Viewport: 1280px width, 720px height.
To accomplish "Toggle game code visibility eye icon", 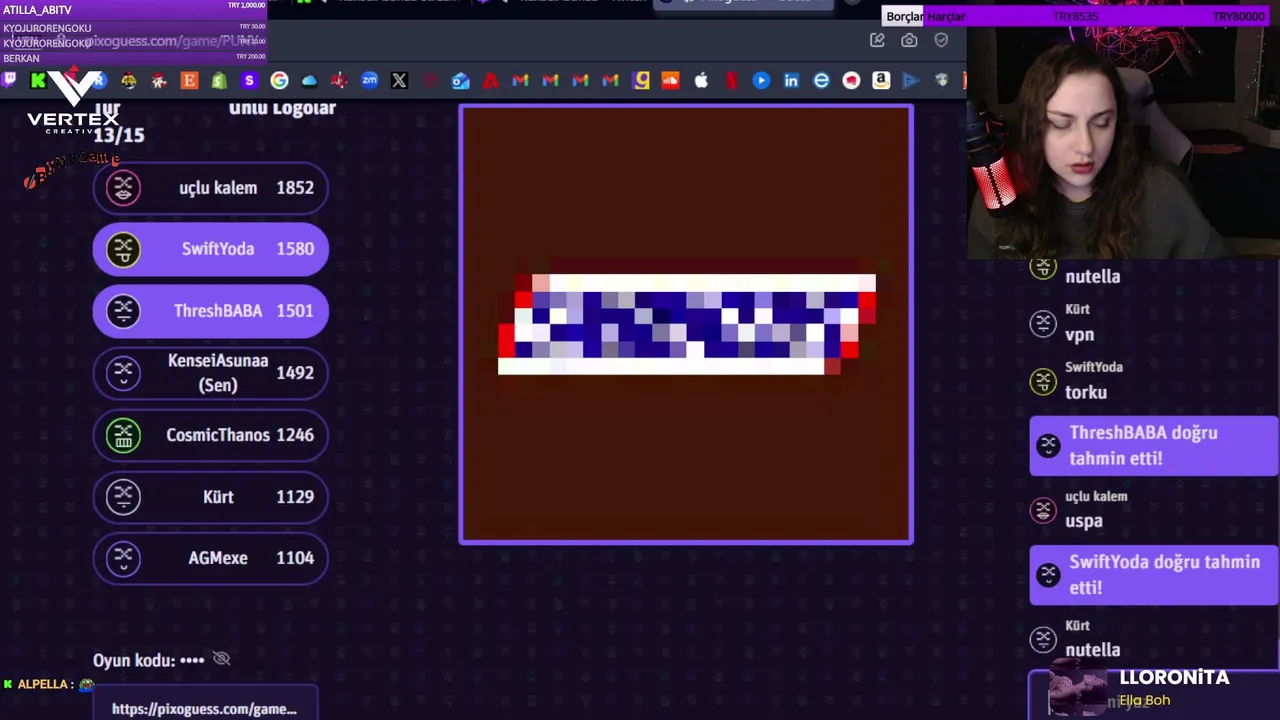I will pos(222,659).
